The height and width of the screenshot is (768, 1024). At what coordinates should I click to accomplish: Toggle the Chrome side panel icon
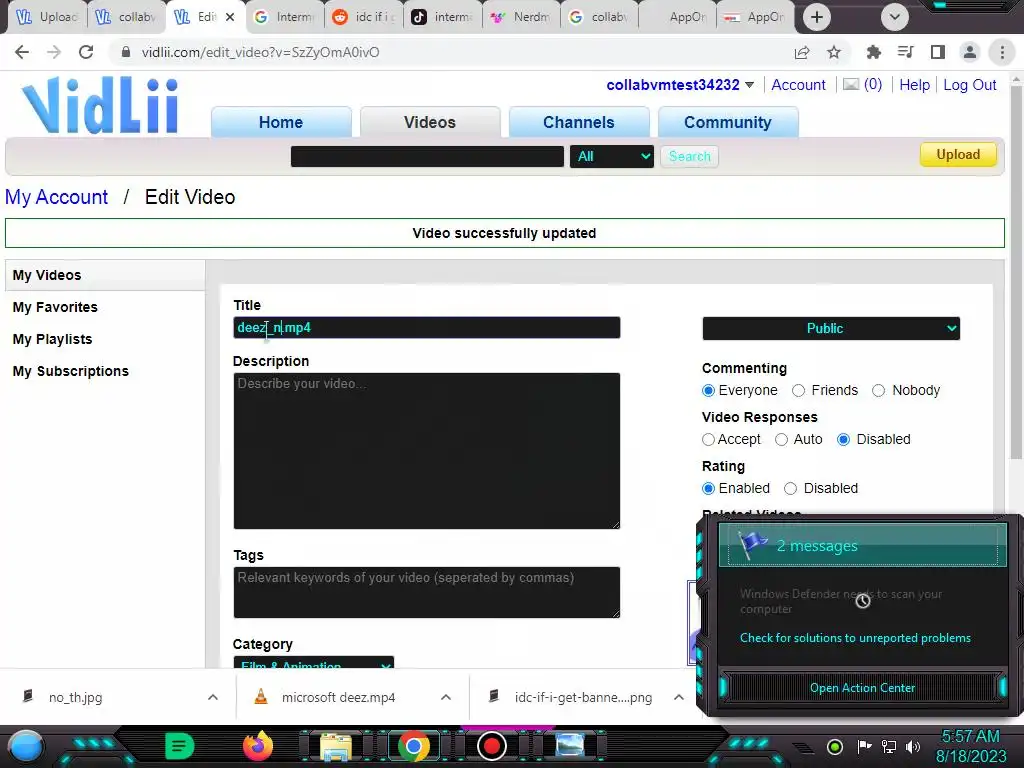tap(938, 52)
